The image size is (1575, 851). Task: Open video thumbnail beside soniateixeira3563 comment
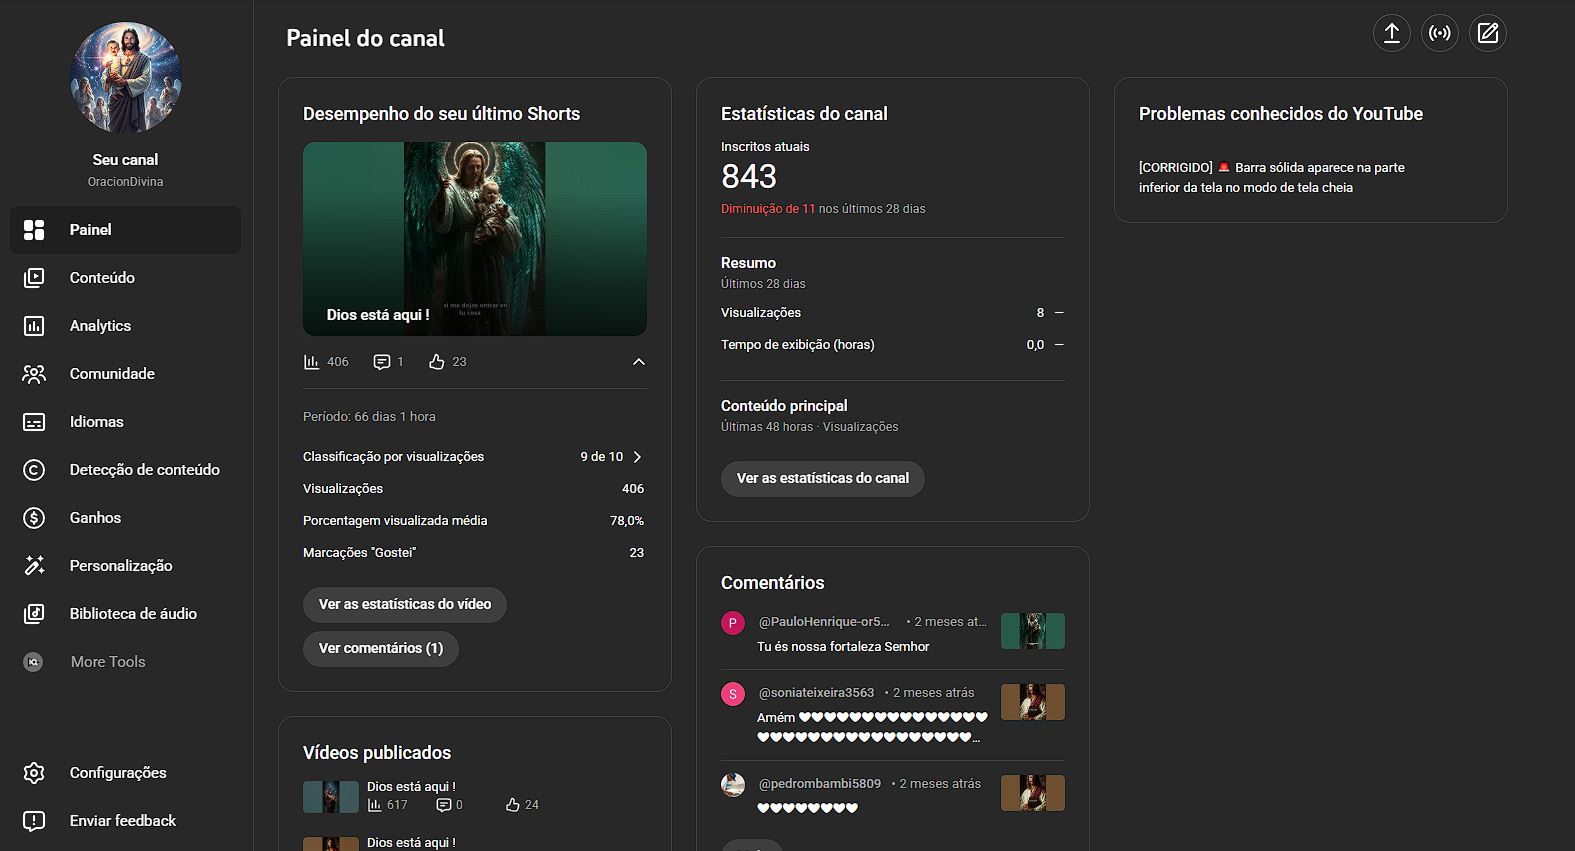coord(1033,702)
